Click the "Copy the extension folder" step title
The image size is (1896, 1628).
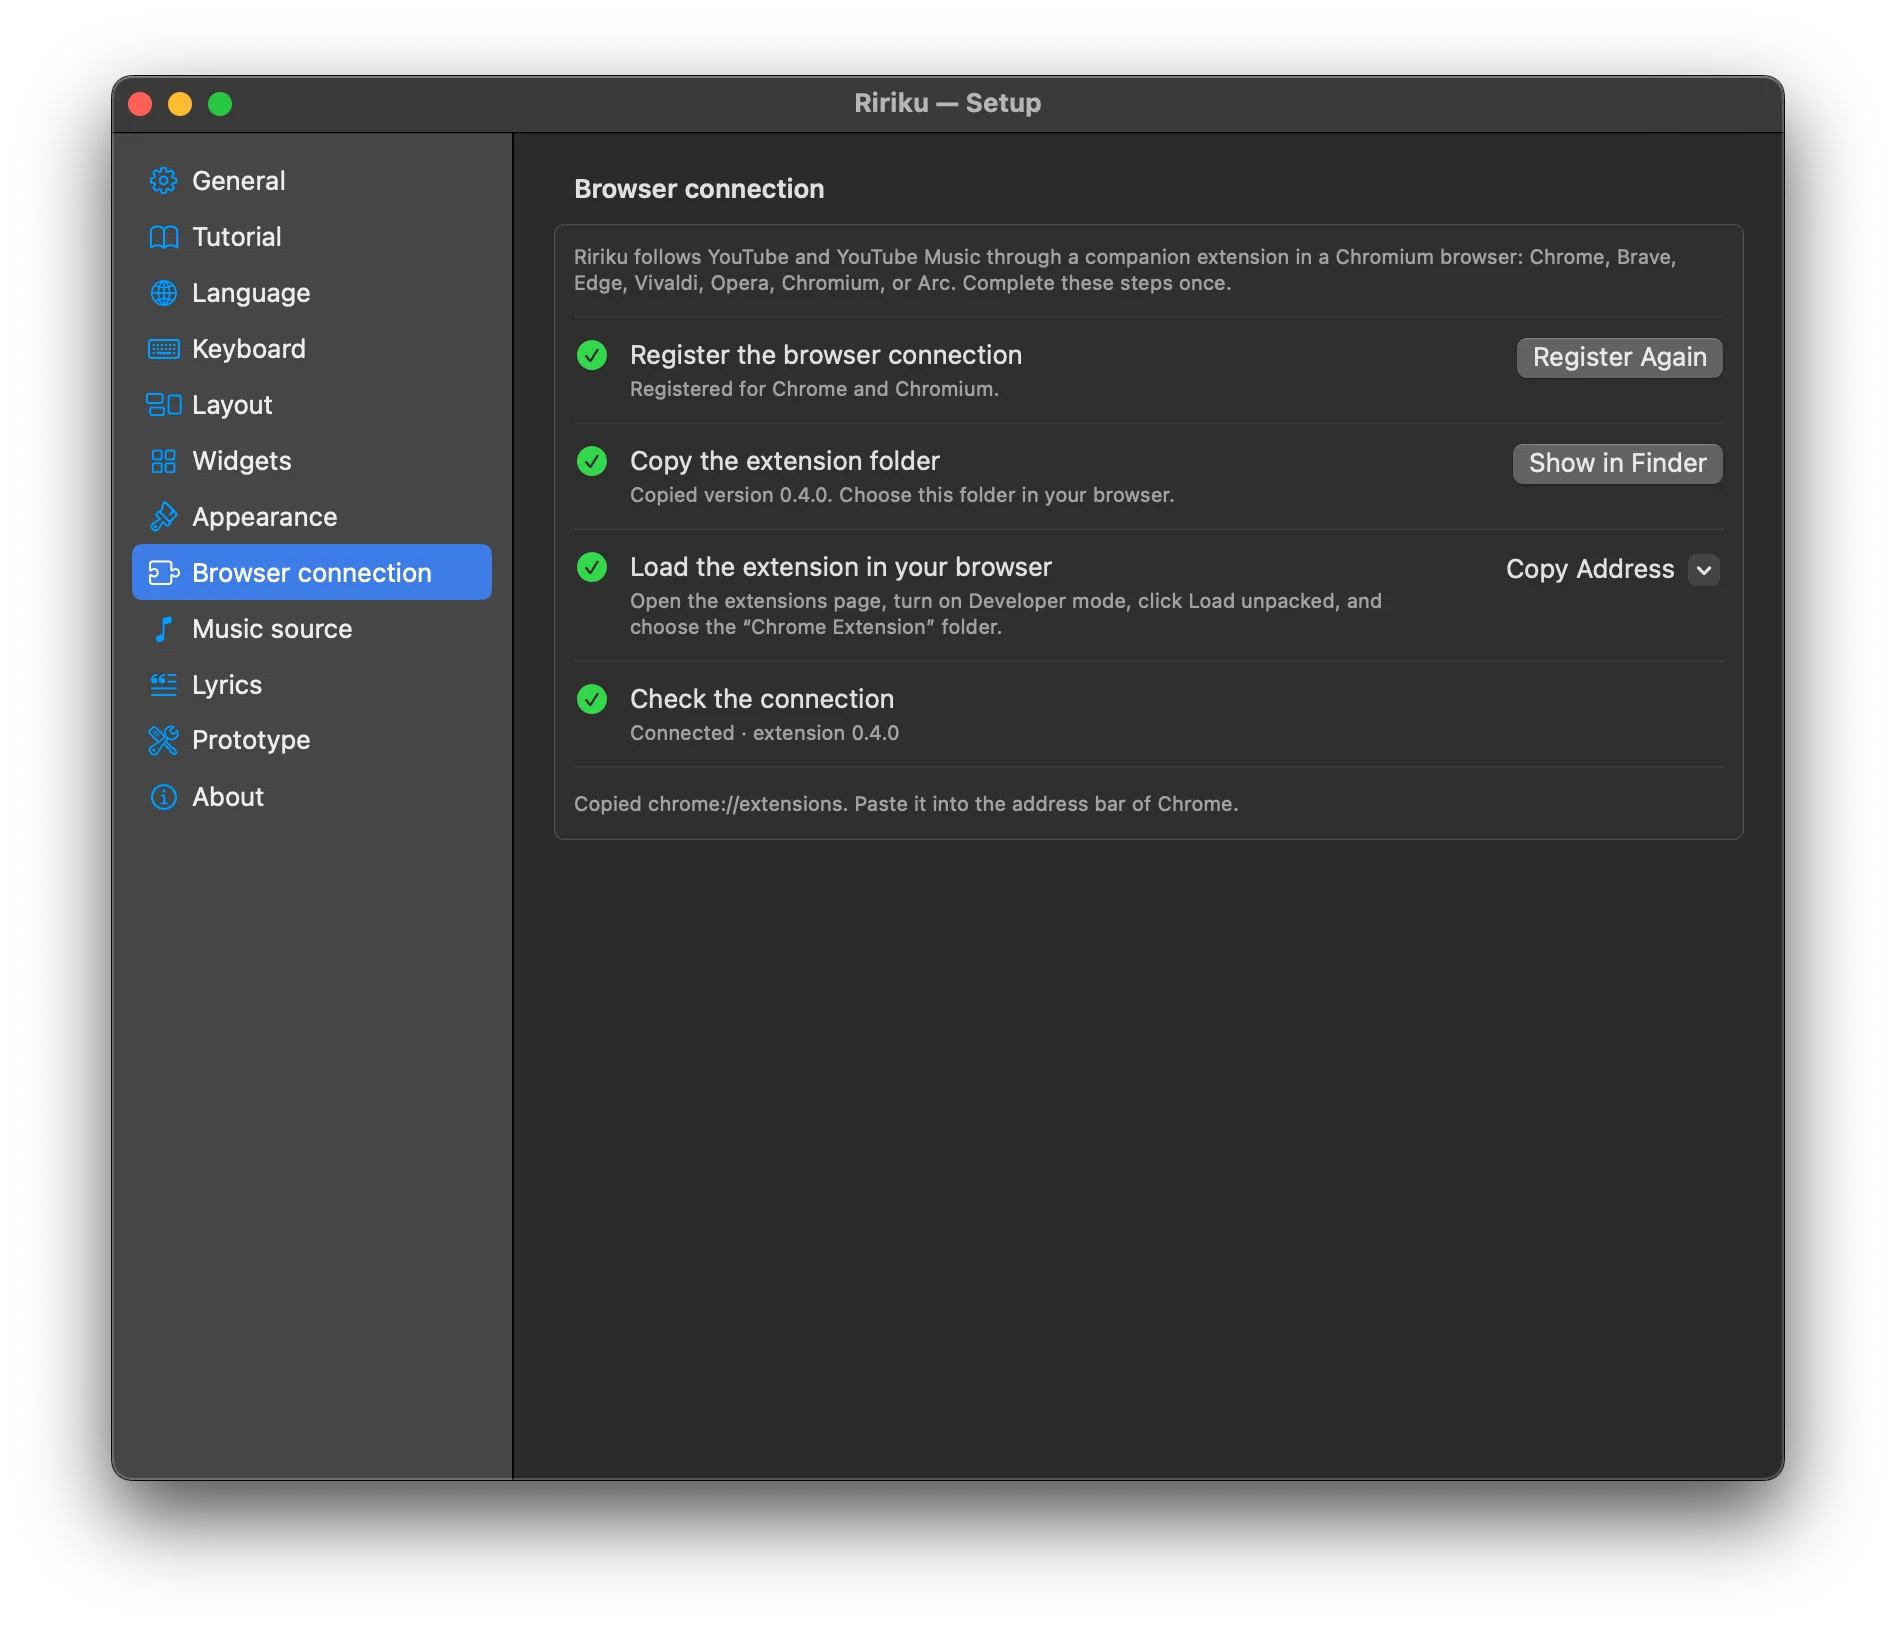pos(785,461)
